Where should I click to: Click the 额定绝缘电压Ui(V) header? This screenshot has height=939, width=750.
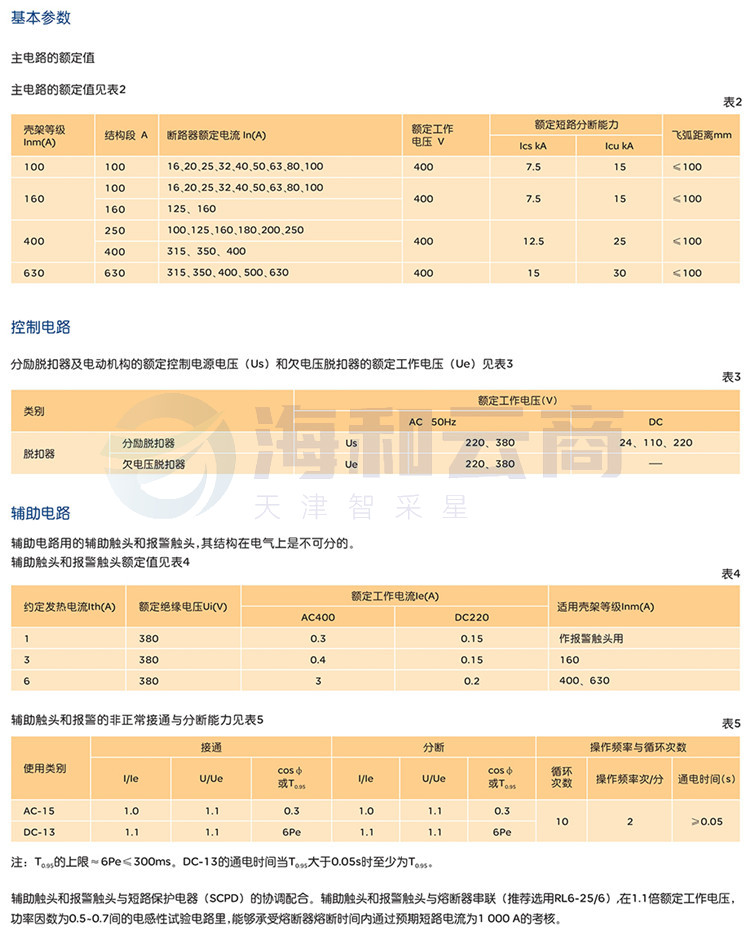click(183, 607)
